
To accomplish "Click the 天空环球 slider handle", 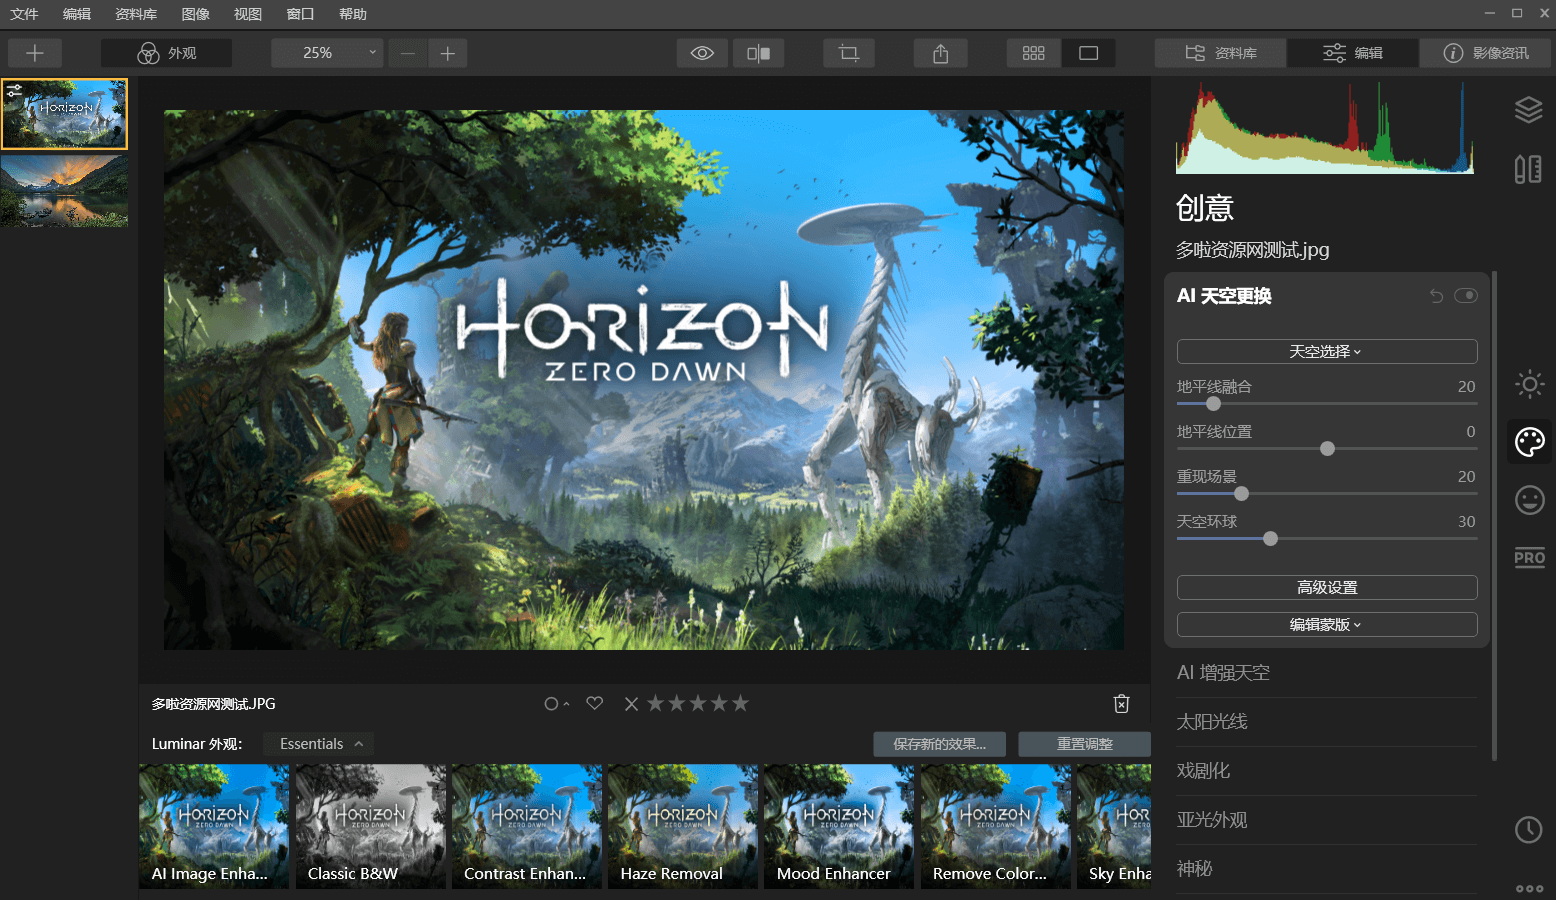I will tap(1270, 539).
